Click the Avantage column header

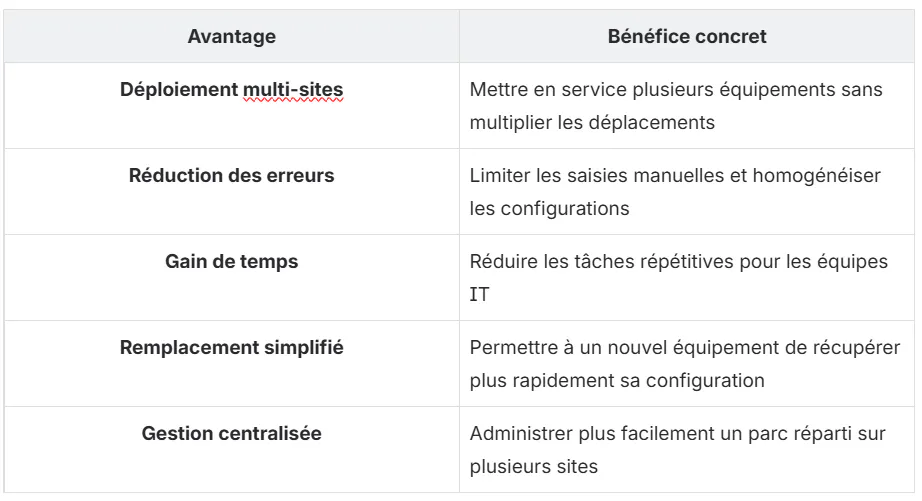tap(231, 36)
